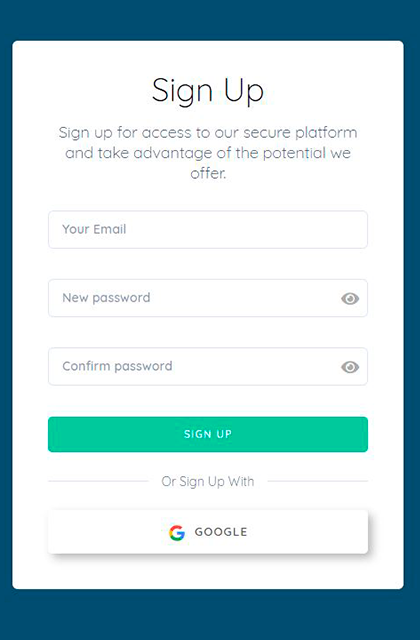
Task: Click the divider line right of Or Sign Up With
Action: [x=318, y=481]
